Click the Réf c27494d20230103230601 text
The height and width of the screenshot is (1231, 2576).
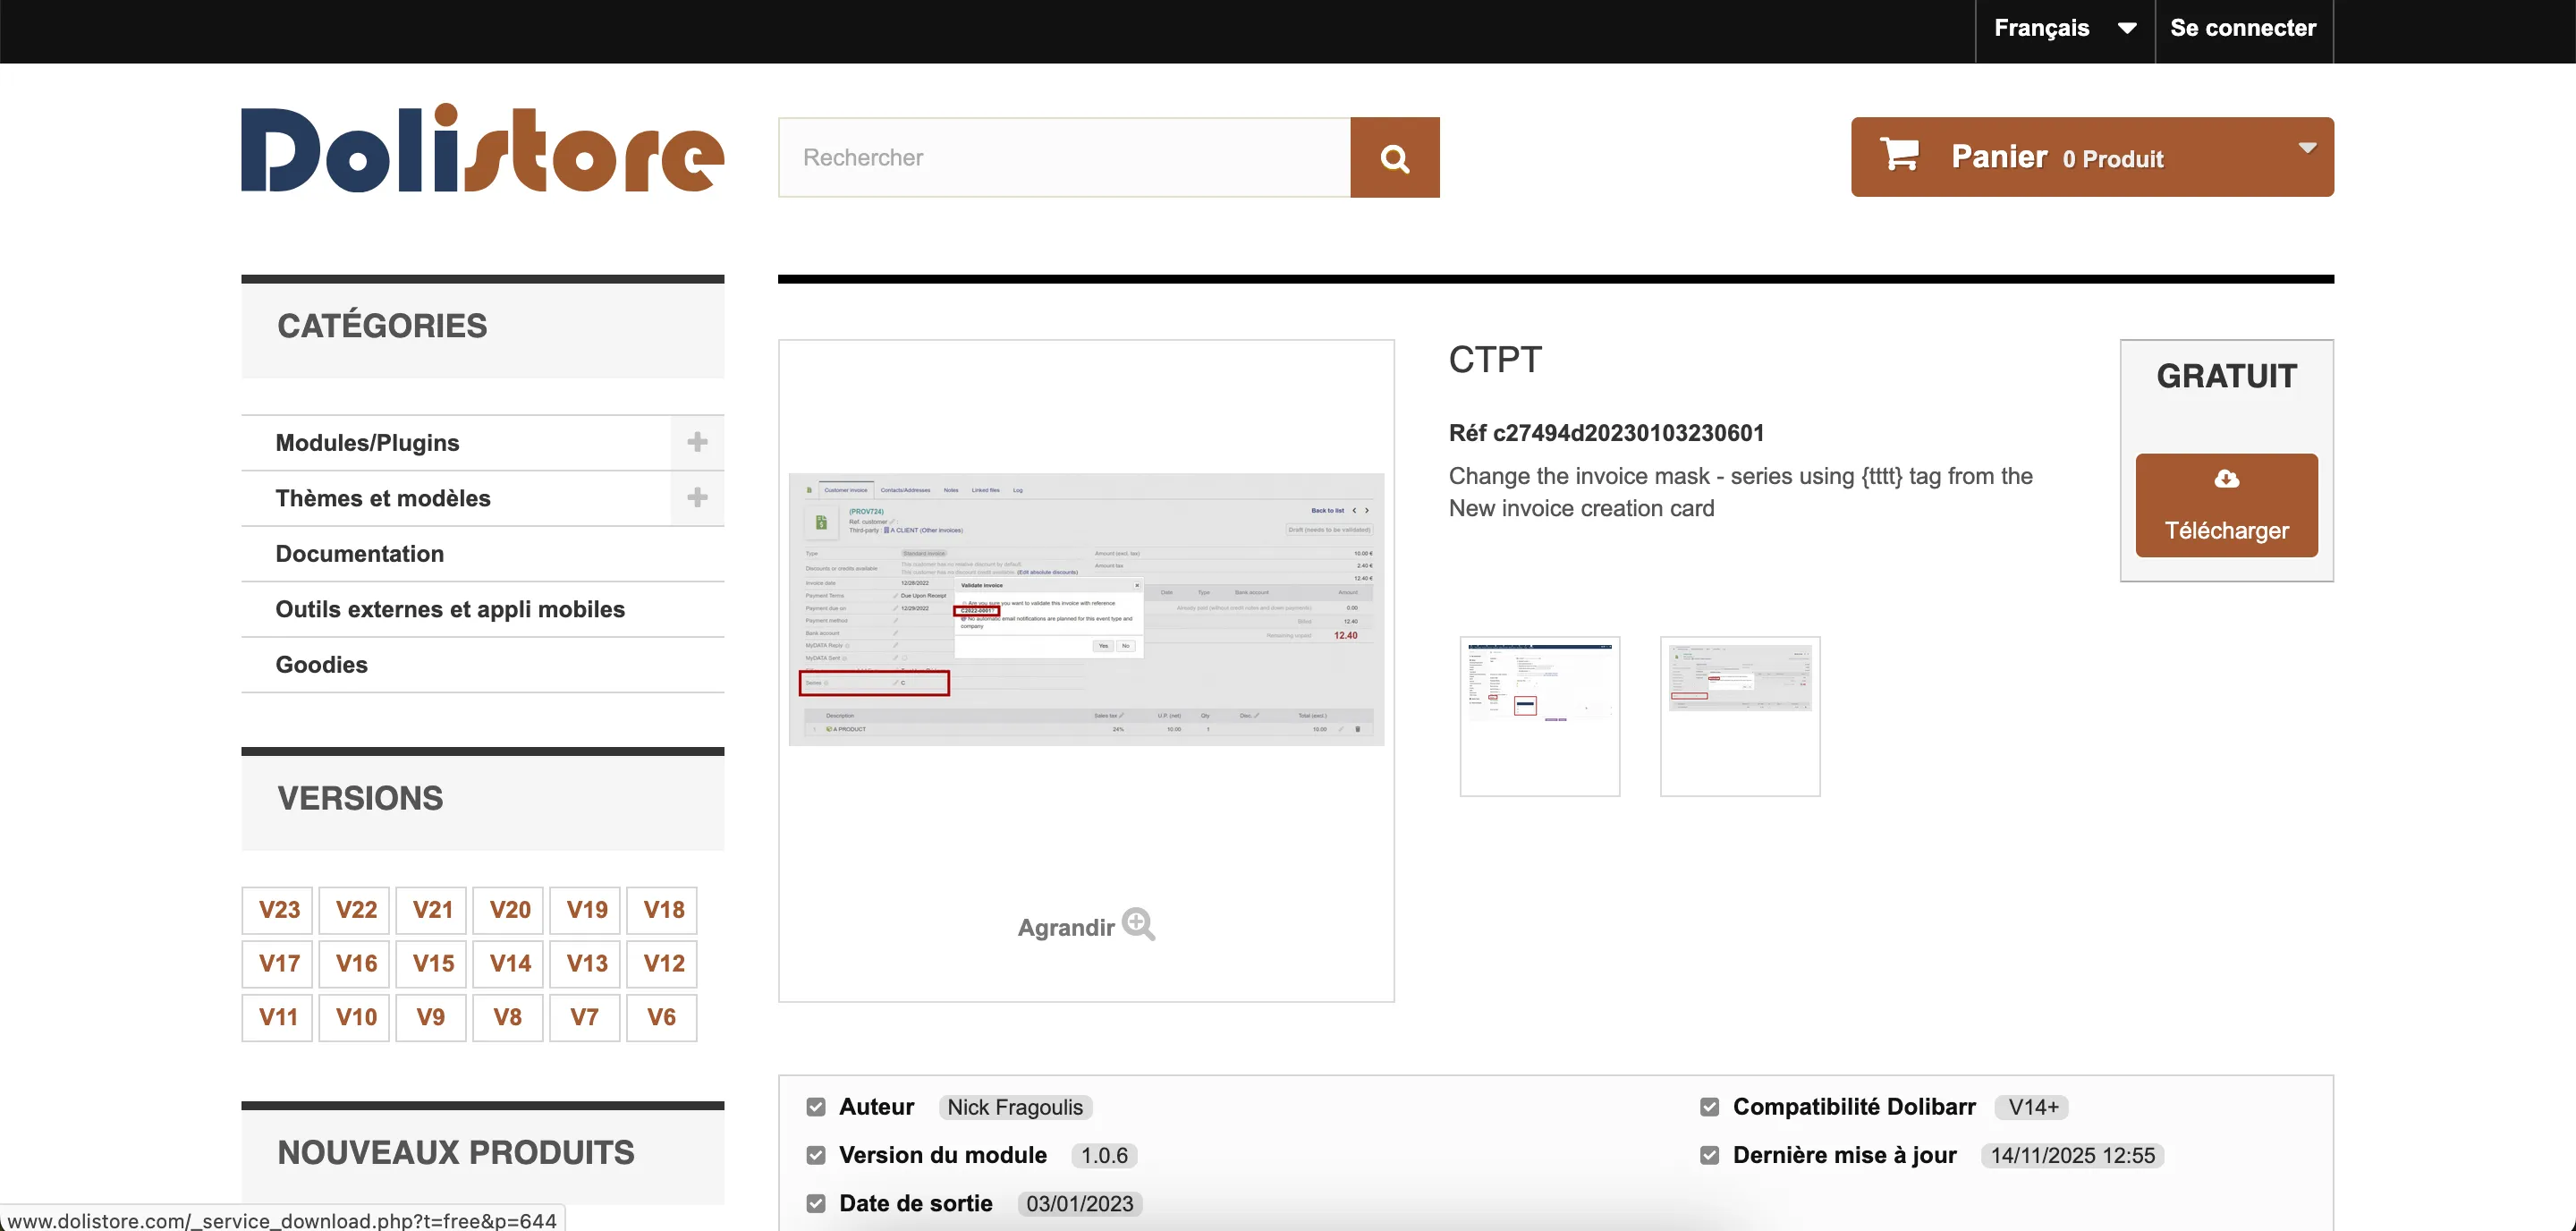click(1606, 433)
